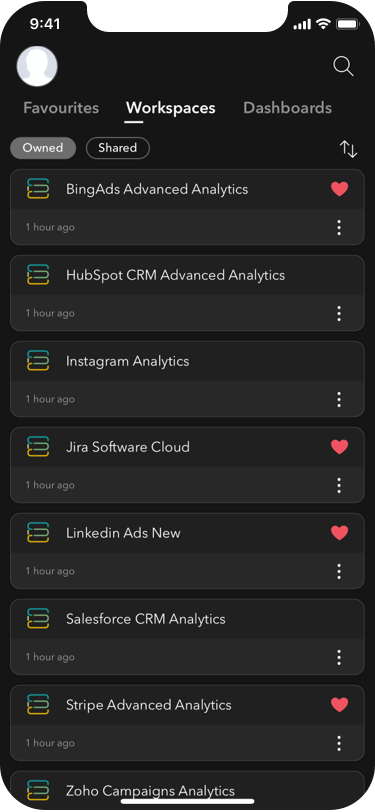This screenshot has height=812, width=375.
Task: Click the Stripe Advanced Analytics workspace icon
Action: click(x=38, y=705)
